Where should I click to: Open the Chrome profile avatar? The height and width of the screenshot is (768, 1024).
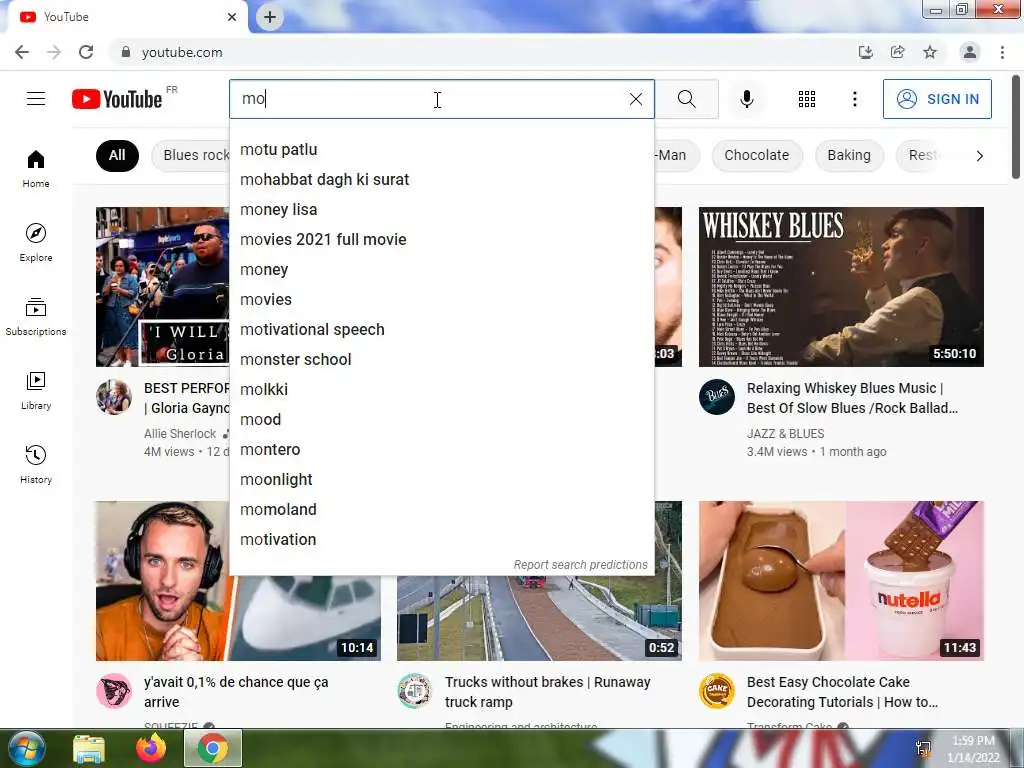coord(970,52)
